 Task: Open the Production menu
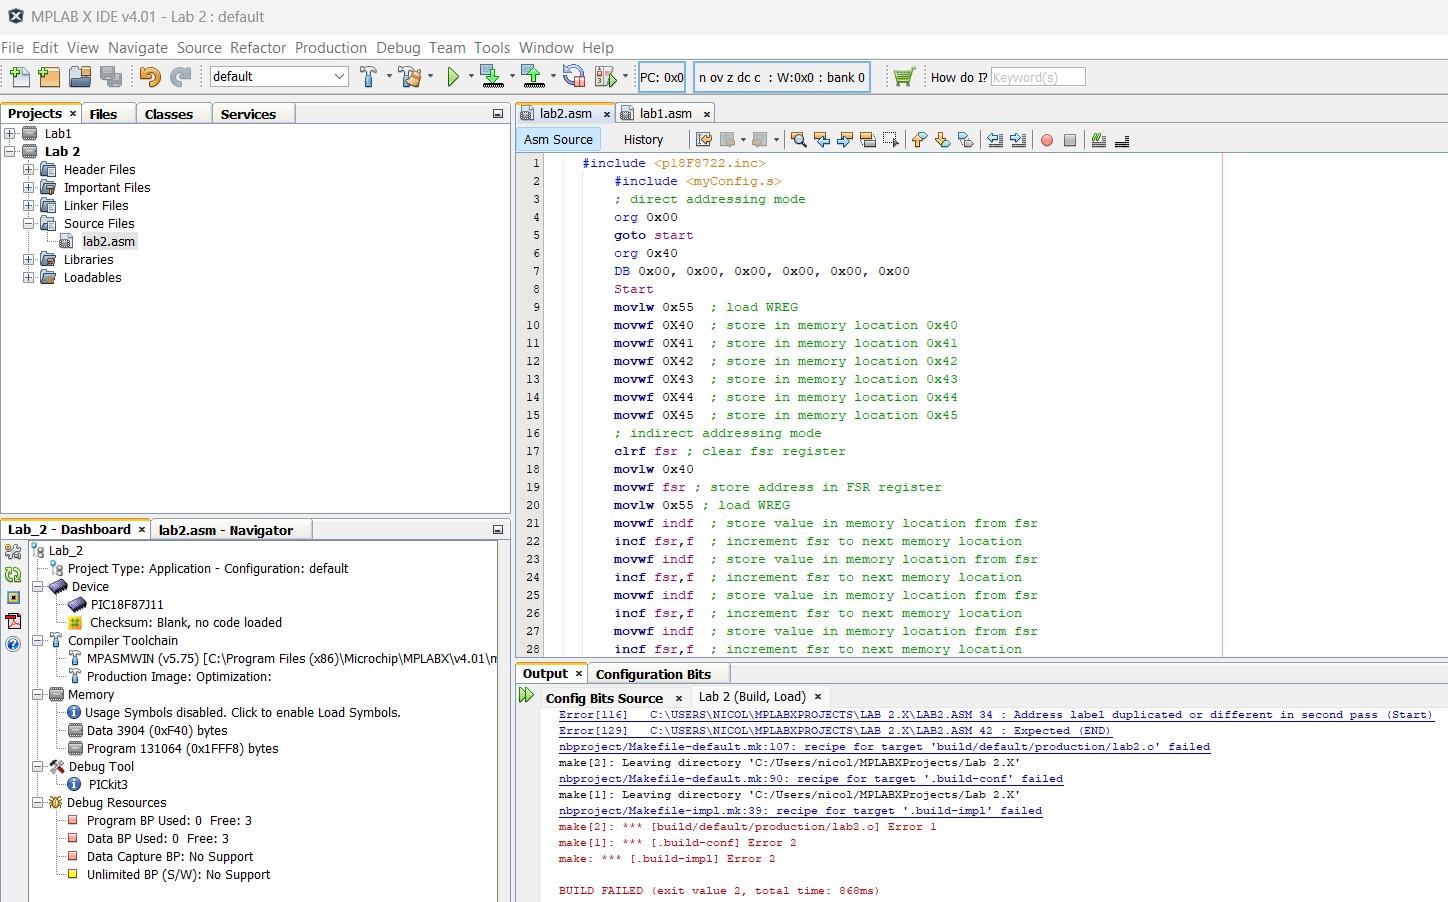(x=331, y=47)
